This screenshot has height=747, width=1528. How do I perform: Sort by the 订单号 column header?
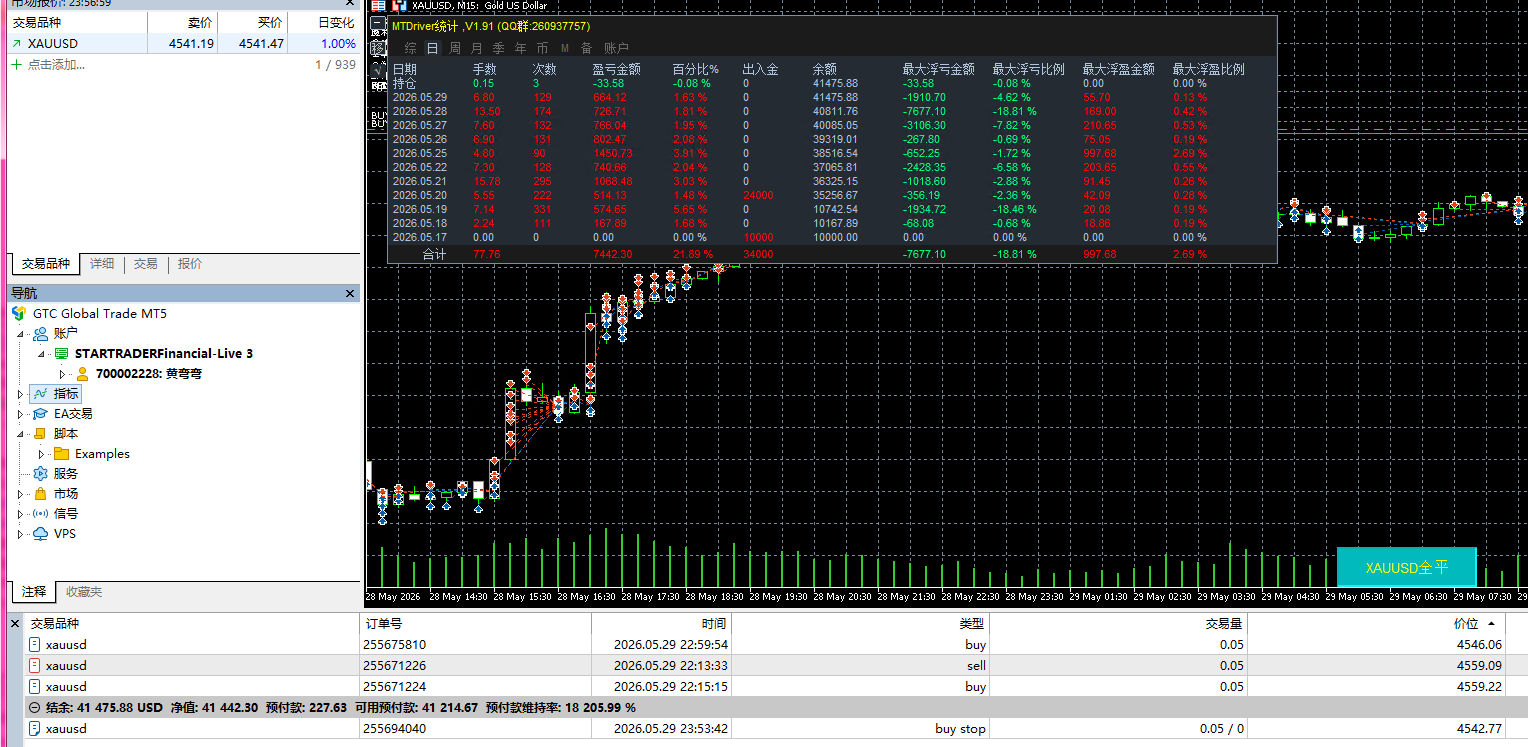475,623
